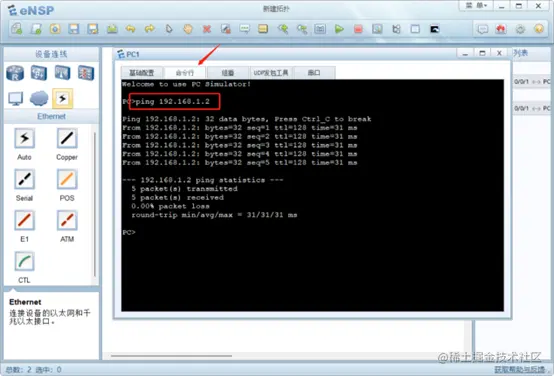Screen dimensions: 554x376
Task: Select the WLAN device category icon
Action: point(63,73)
